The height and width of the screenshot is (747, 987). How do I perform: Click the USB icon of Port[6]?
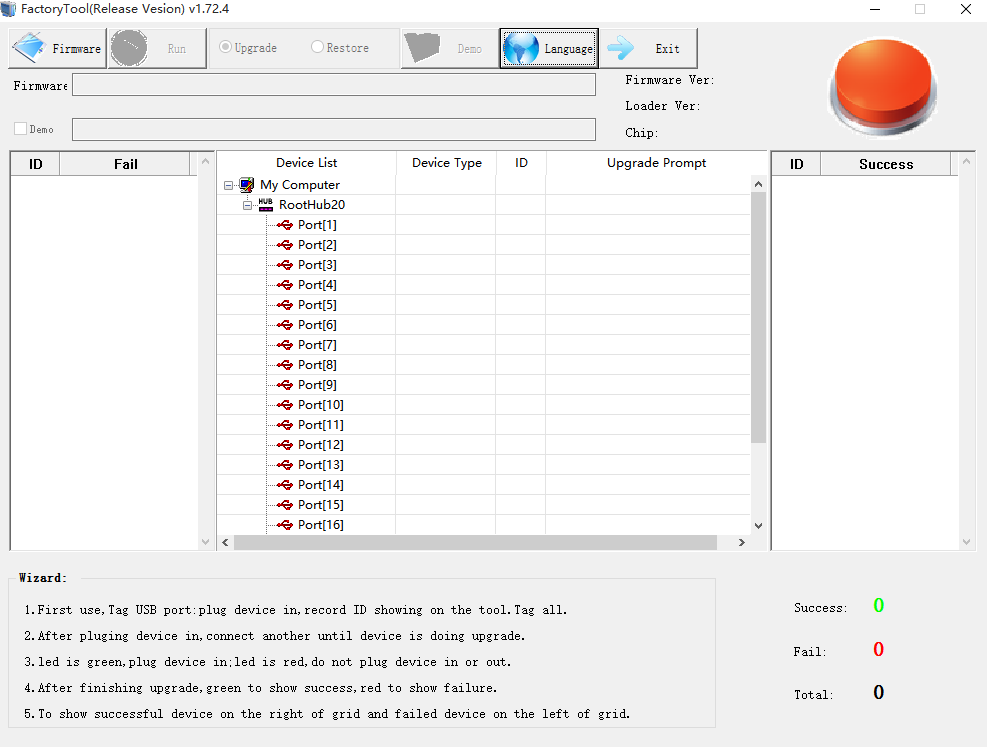[x=285, y=325]
